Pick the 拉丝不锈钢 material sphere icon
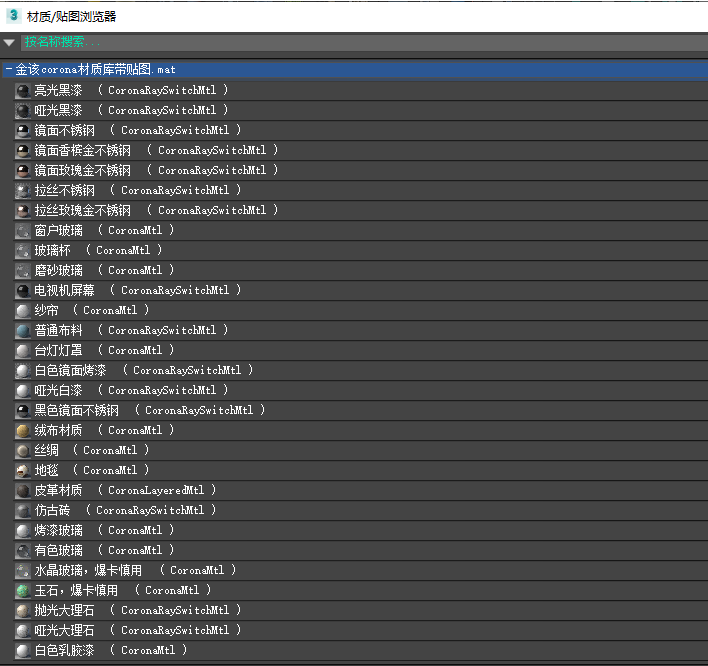708x666 pixels. (x=23, y=191)
